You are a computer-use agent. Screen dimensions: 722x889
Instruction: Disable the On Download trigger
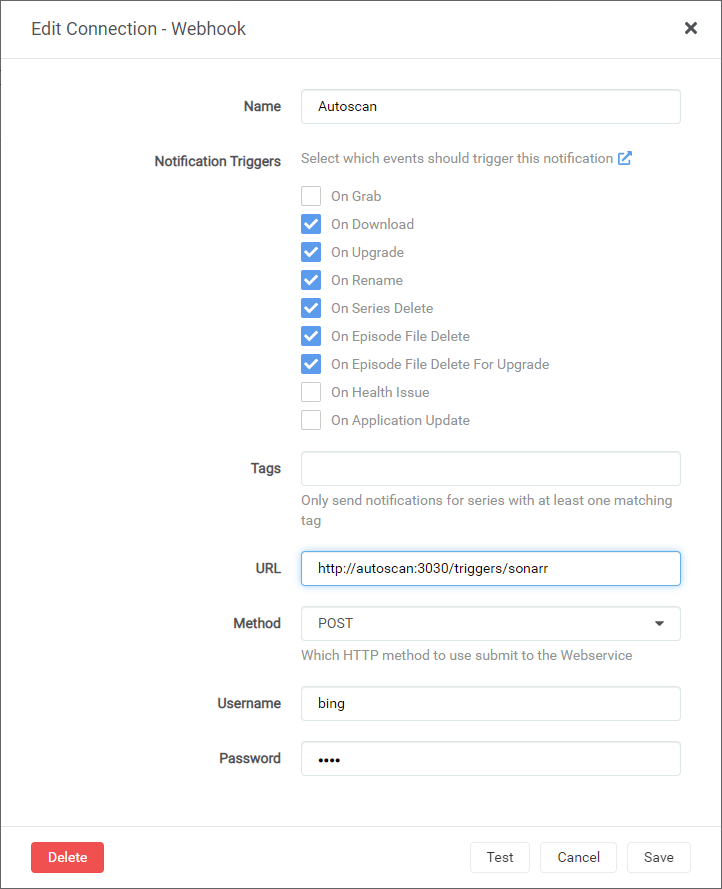pyautogui.click(x=311, y=224)
